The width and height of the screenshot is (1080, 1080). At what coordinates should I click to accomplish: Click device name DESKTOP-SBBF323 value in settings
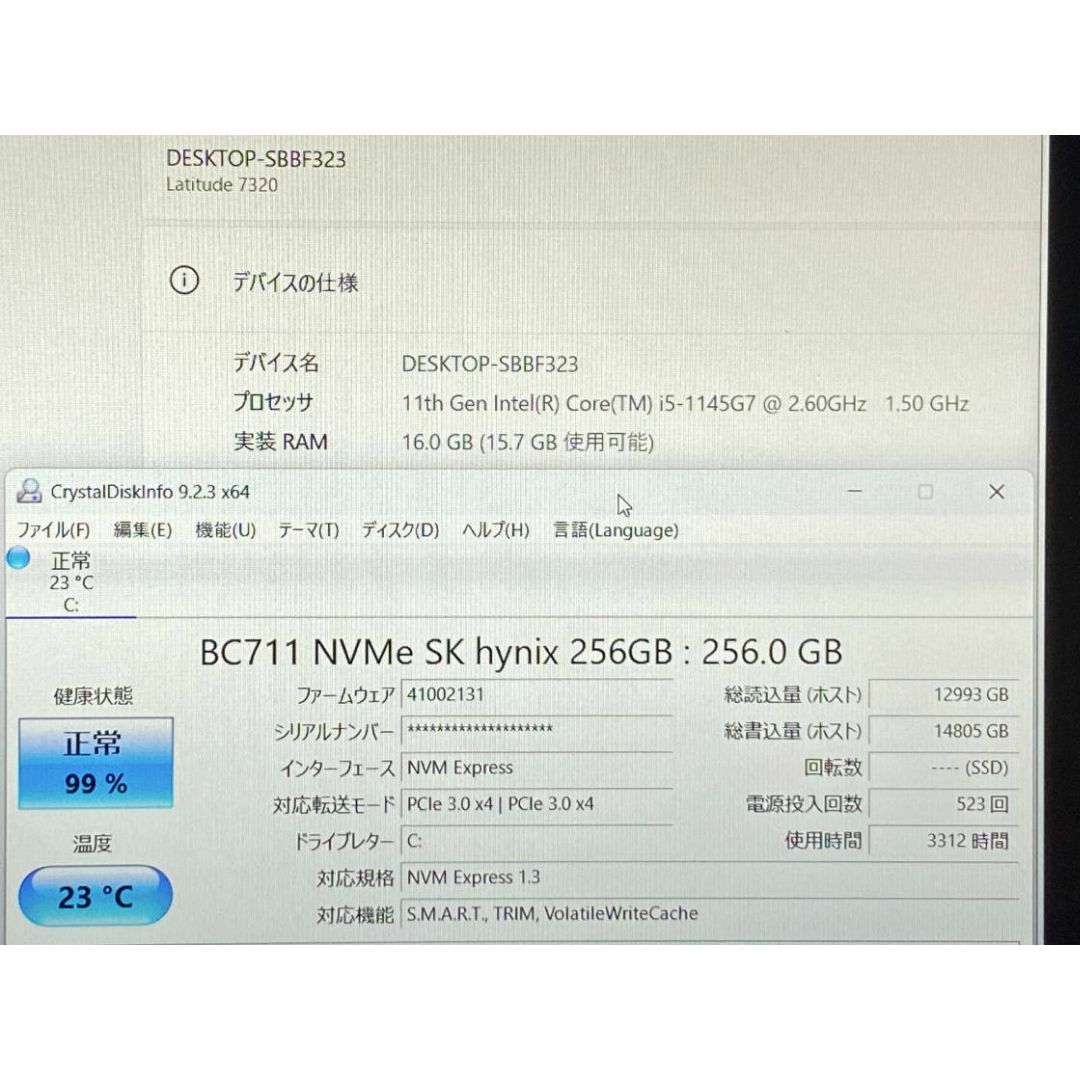point(490,364)
